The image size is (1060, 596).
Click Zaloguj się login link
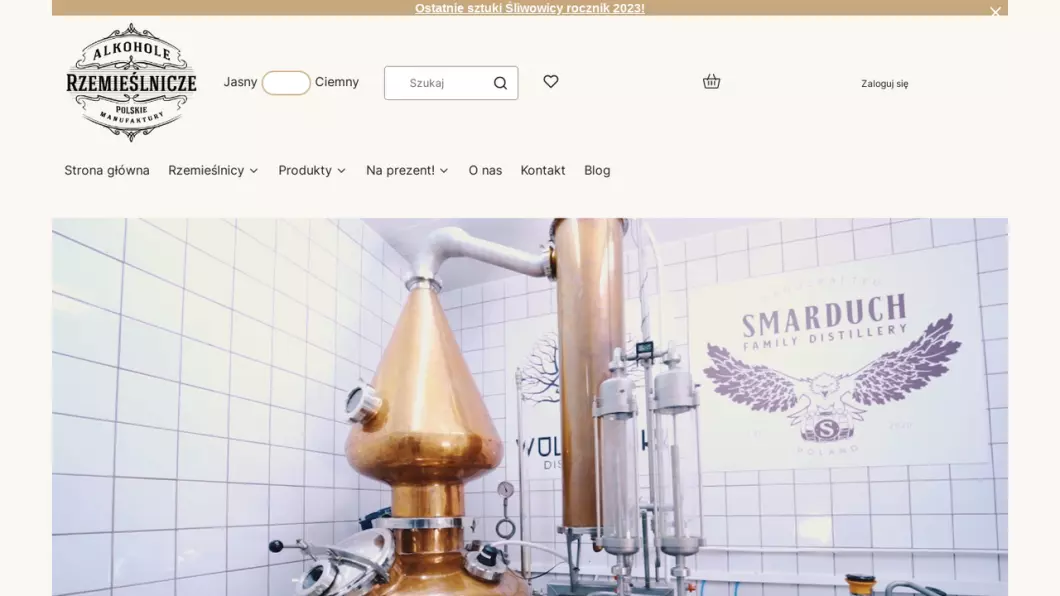point(884,84)
